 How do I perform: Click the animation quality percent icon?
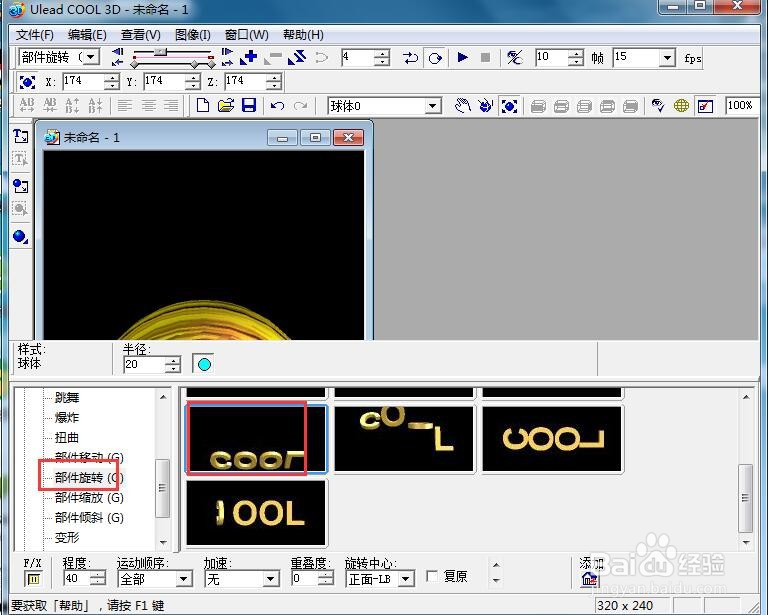514,58
